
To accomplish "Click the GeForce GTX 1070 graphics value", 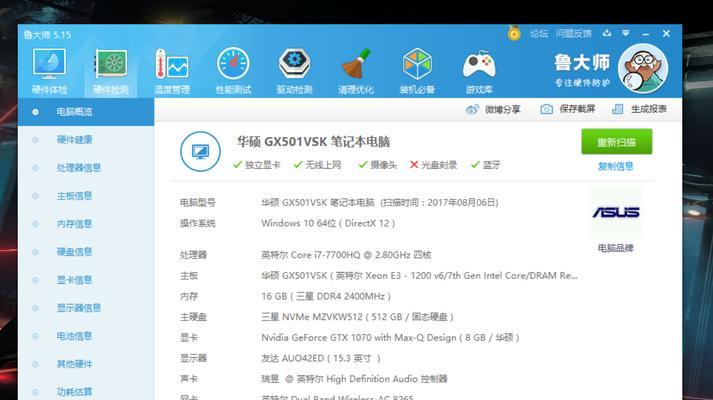I will point(390,338).
